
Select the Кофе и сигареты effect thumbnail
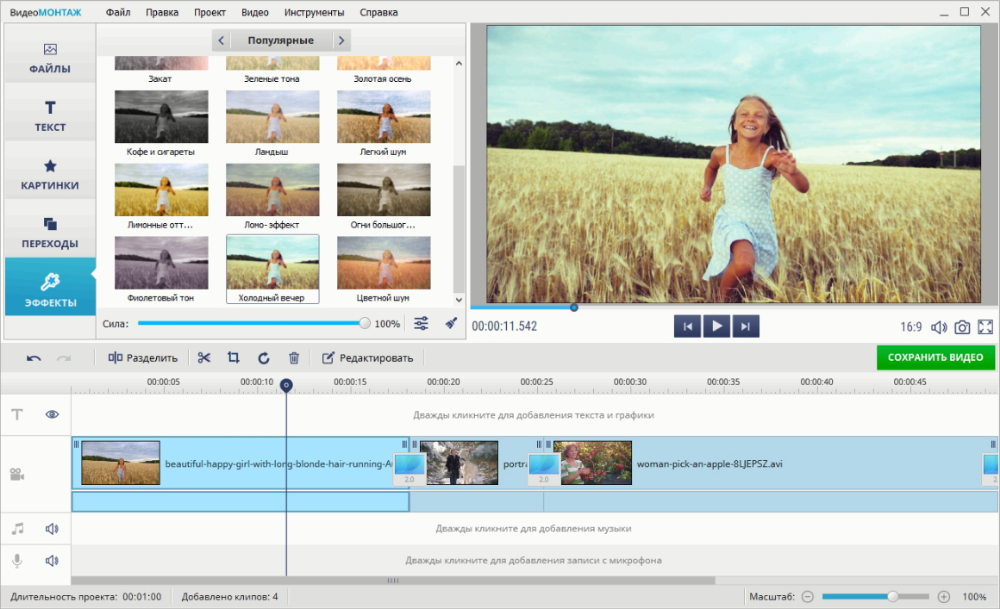tap(161, 118)
